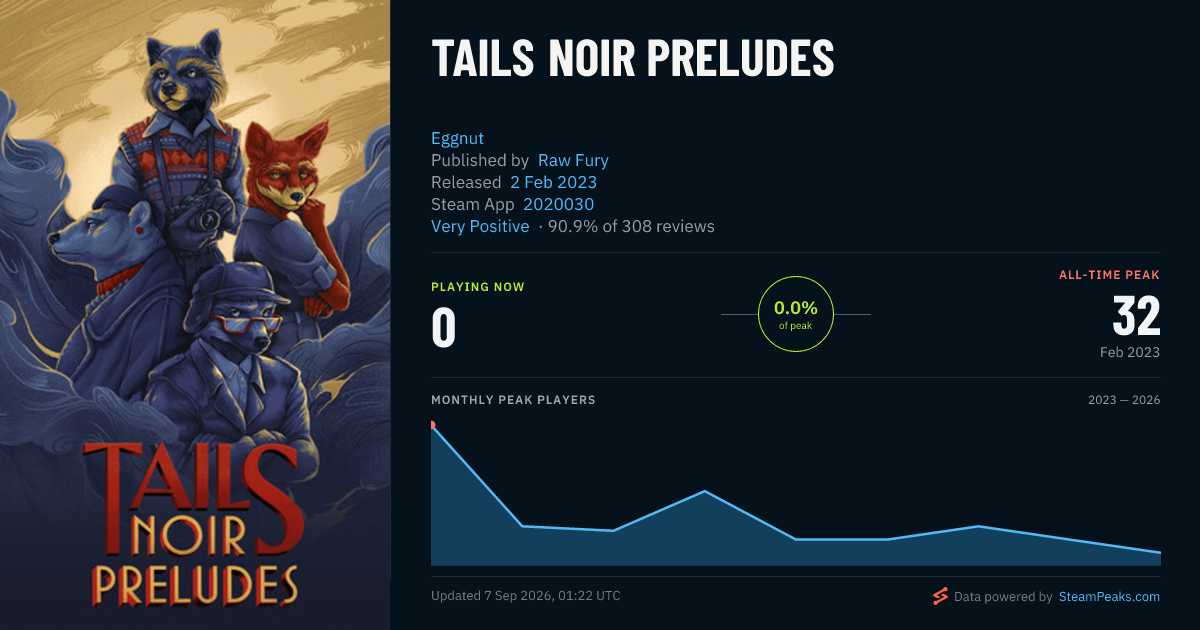This screenshot has width=1200, height=630.
Task: Open the Raw Fury publisher link
Action: pos(573,160)
